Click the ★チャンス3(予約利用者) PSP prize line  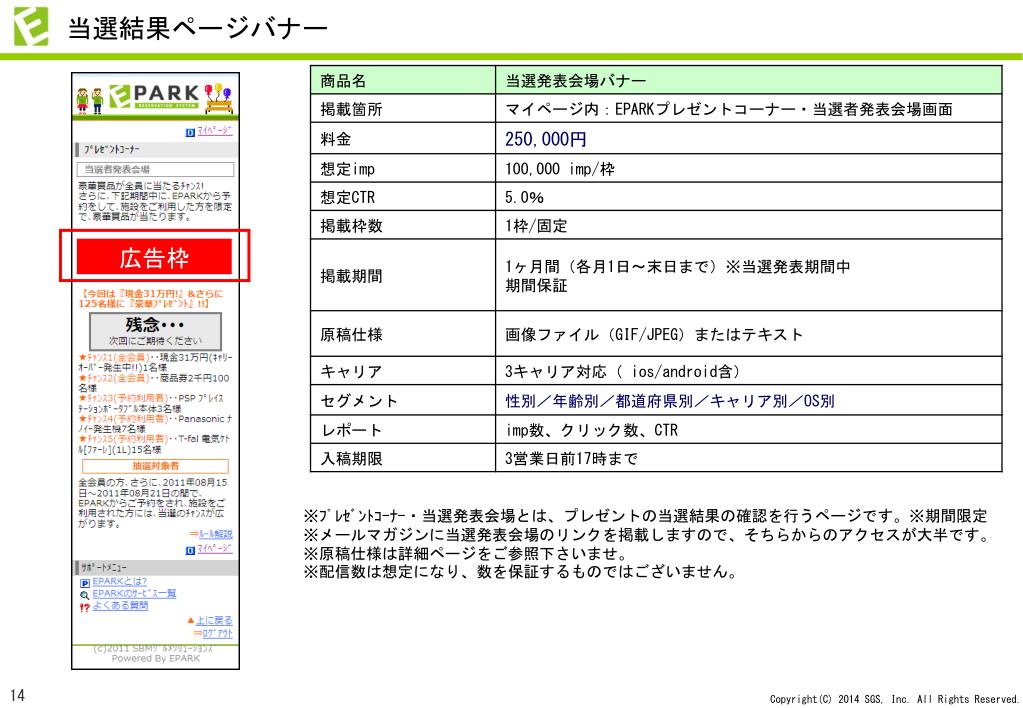(153, 403)
